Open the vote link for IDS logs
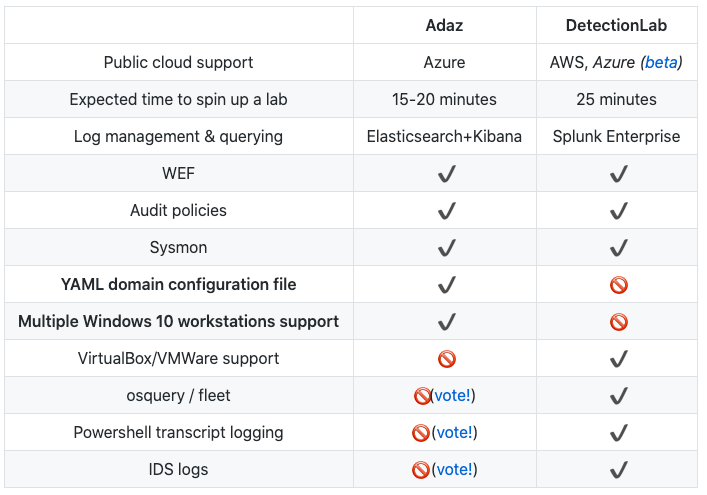Image resolution: width=707 pixels, height=495 pixels. click(x=453, y=469)
